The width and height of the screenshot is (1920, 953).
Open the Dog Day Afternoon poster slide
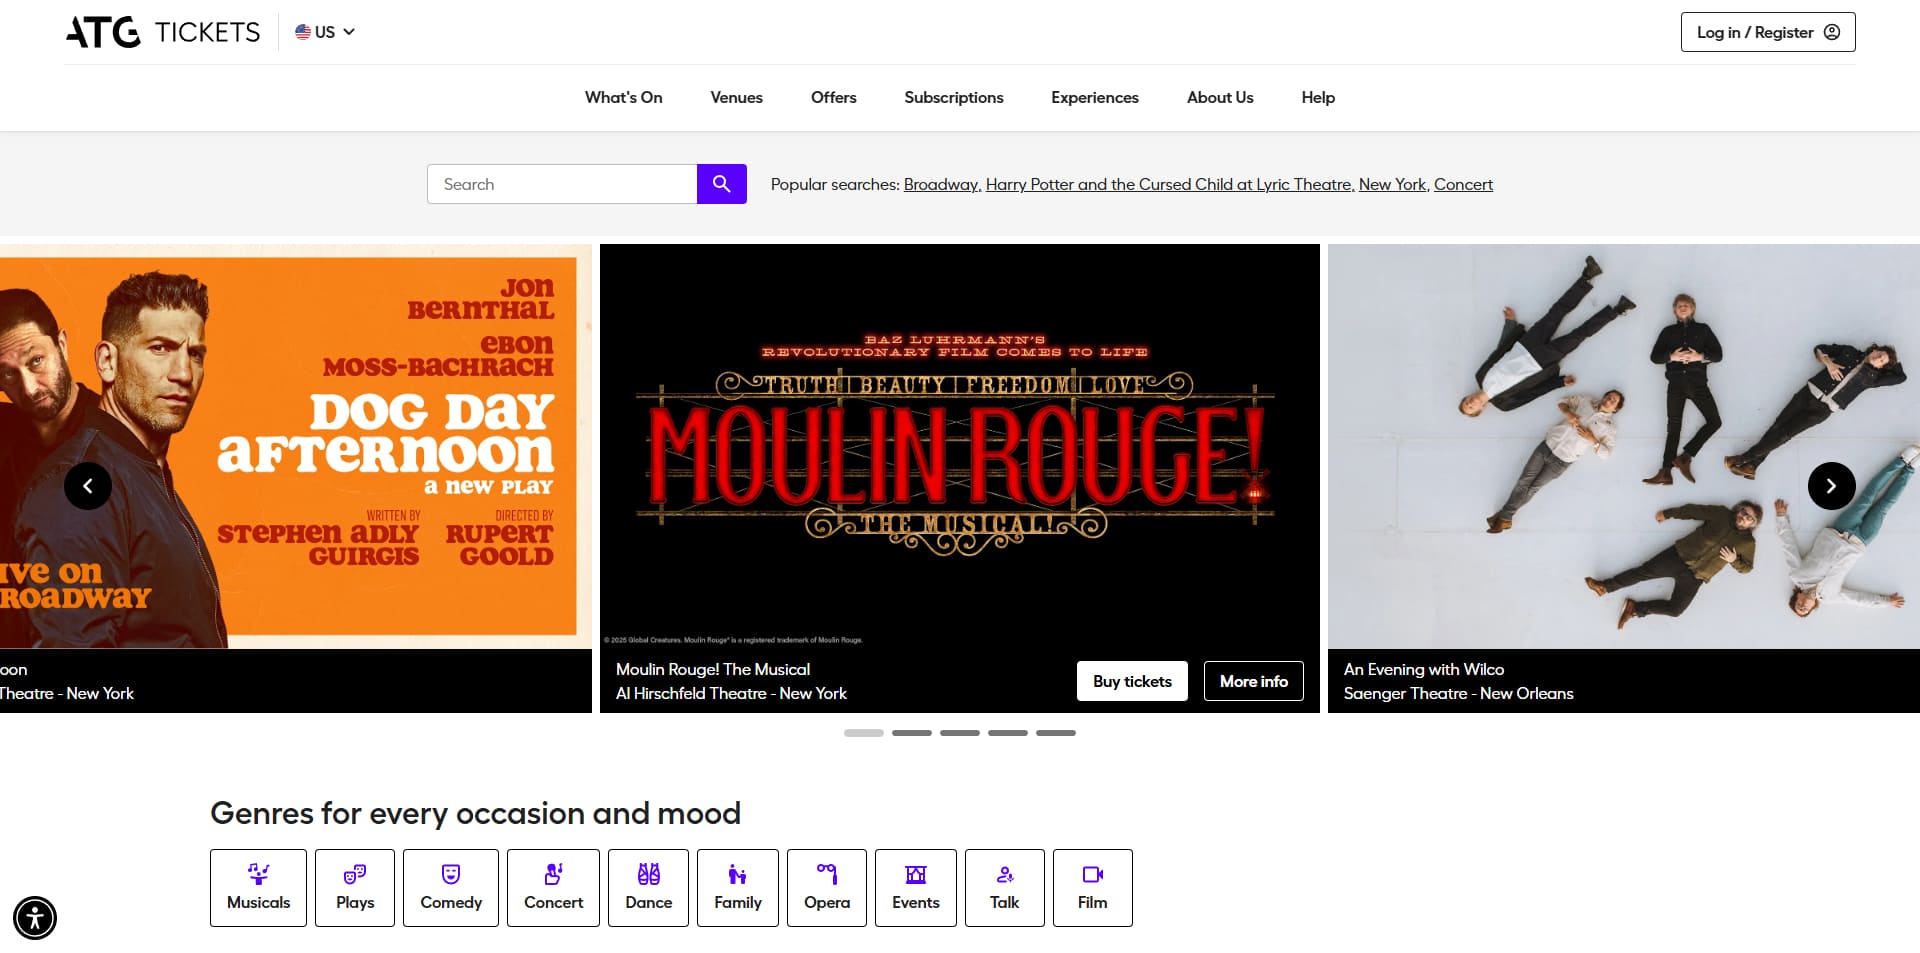296,446
